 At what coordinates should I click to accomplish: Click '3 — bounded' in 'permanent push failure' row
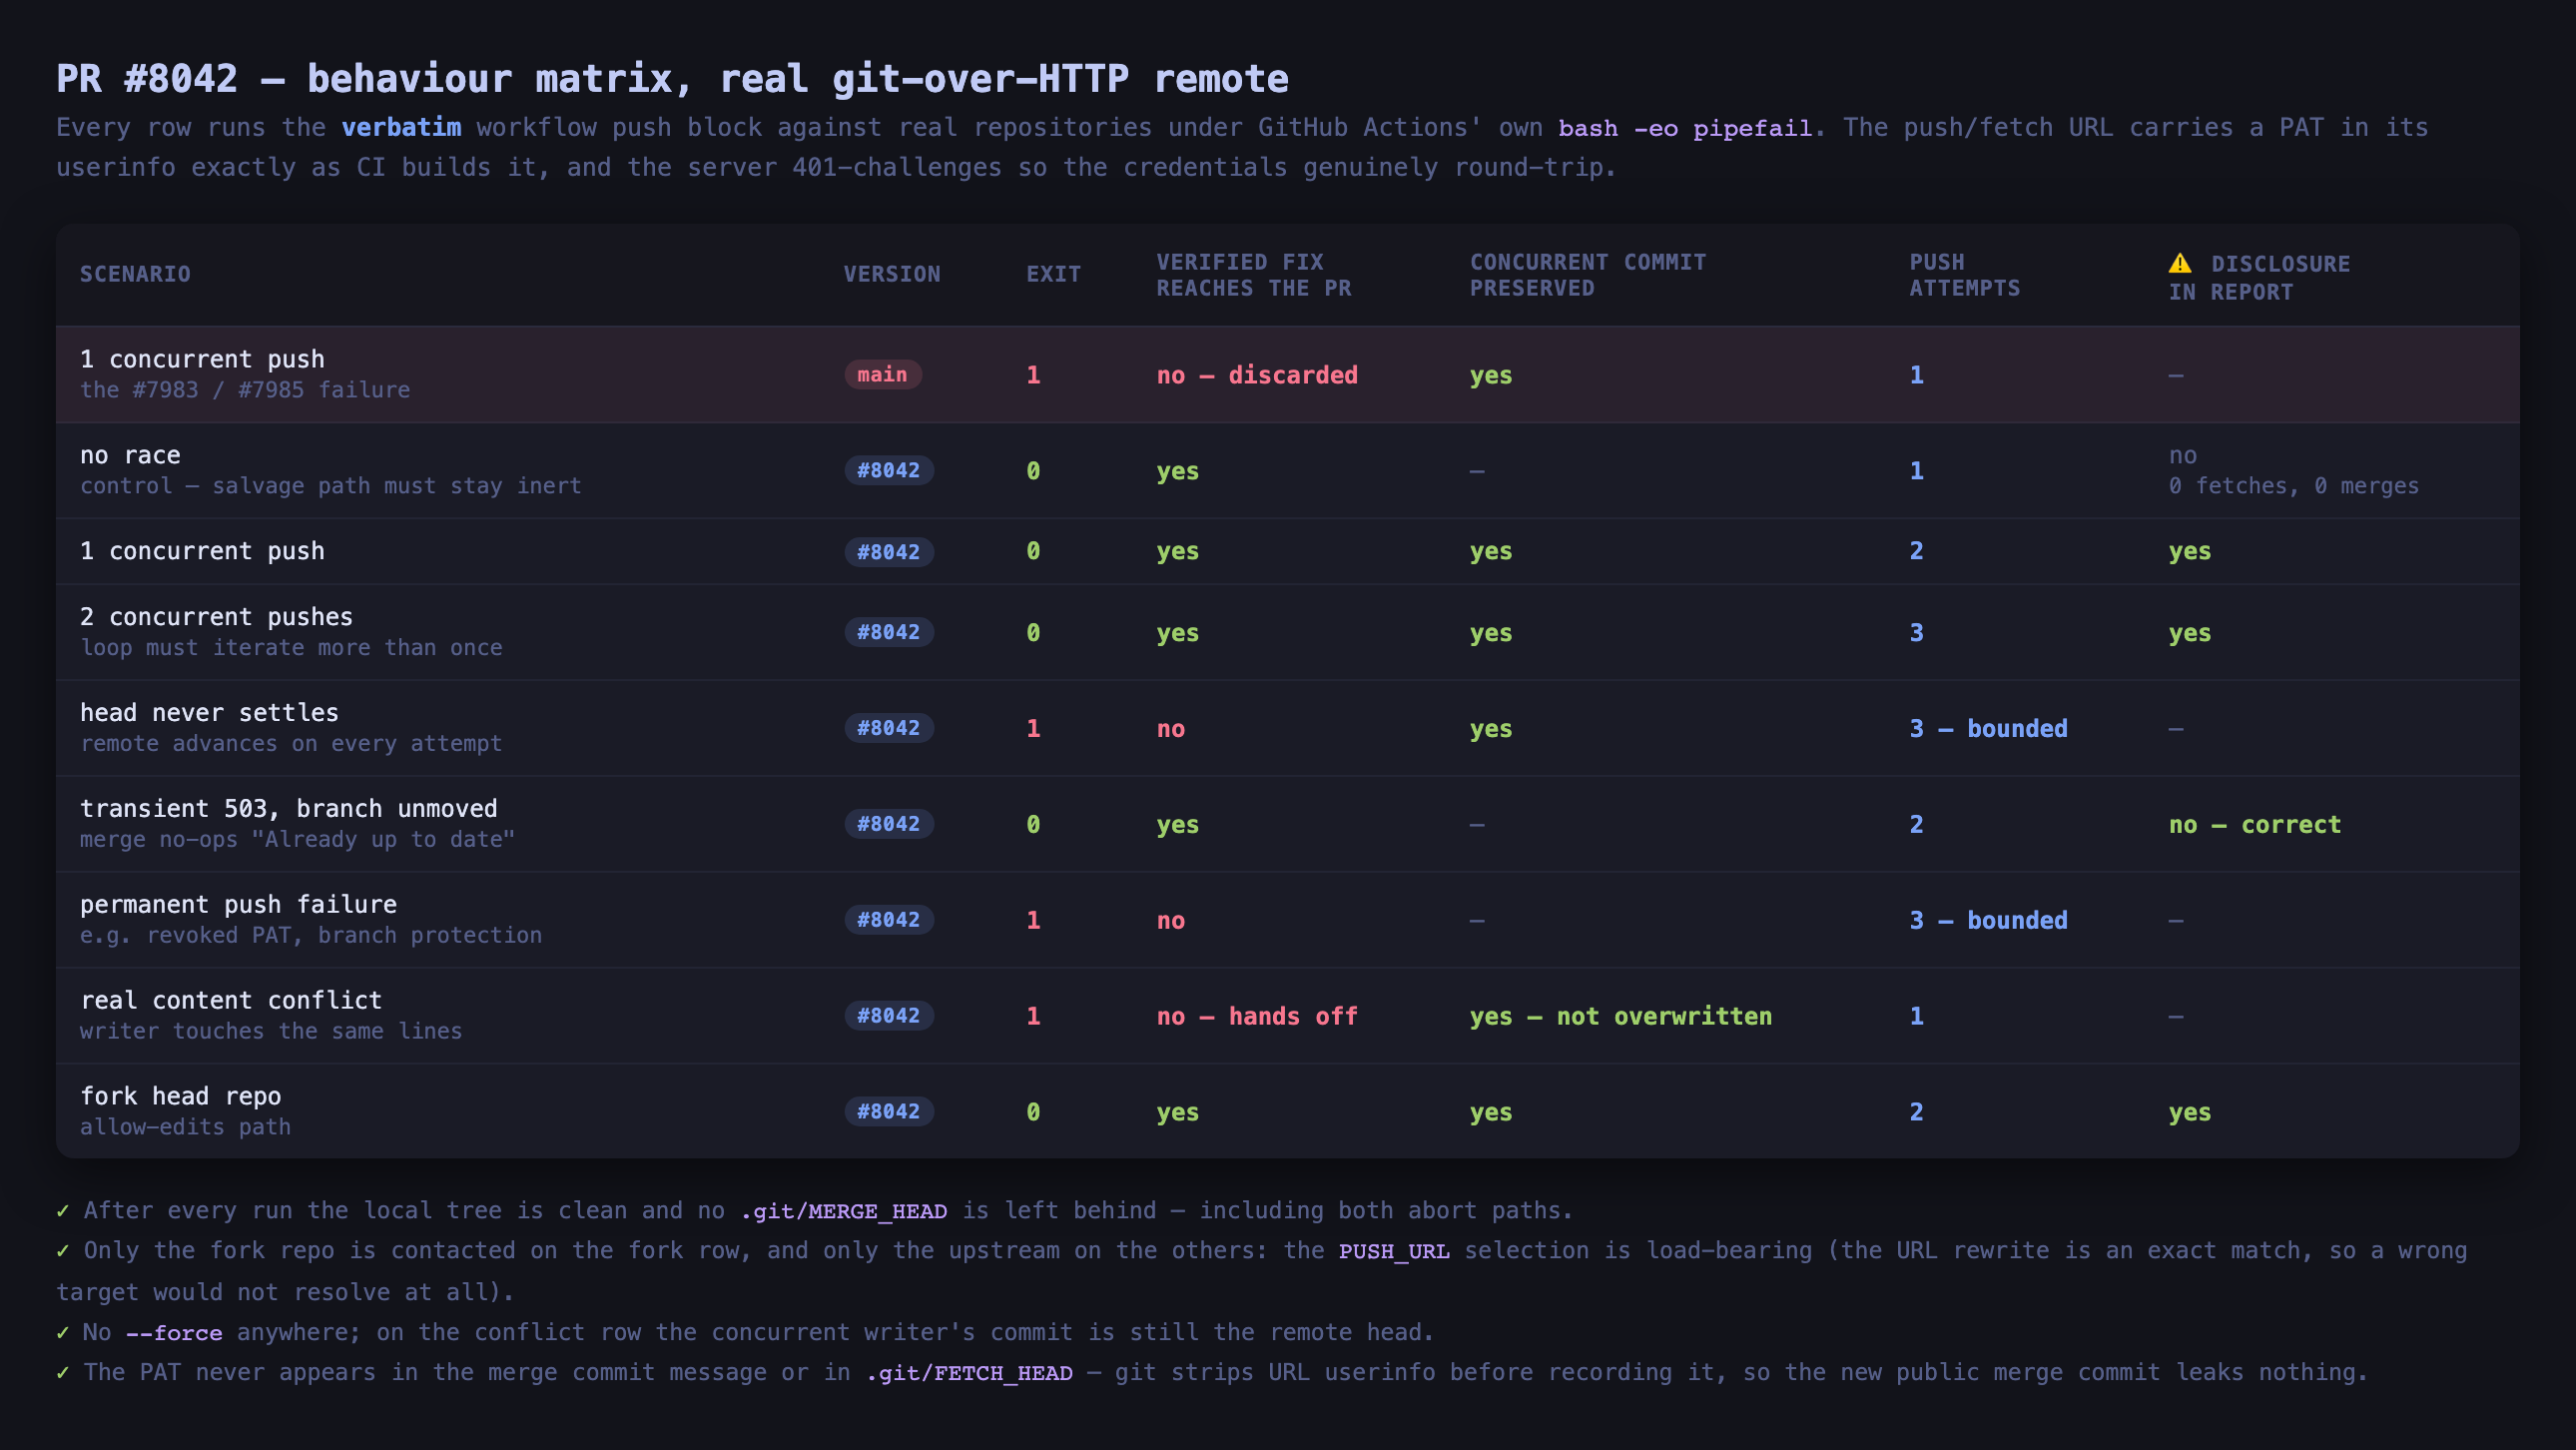(1988, 921)
